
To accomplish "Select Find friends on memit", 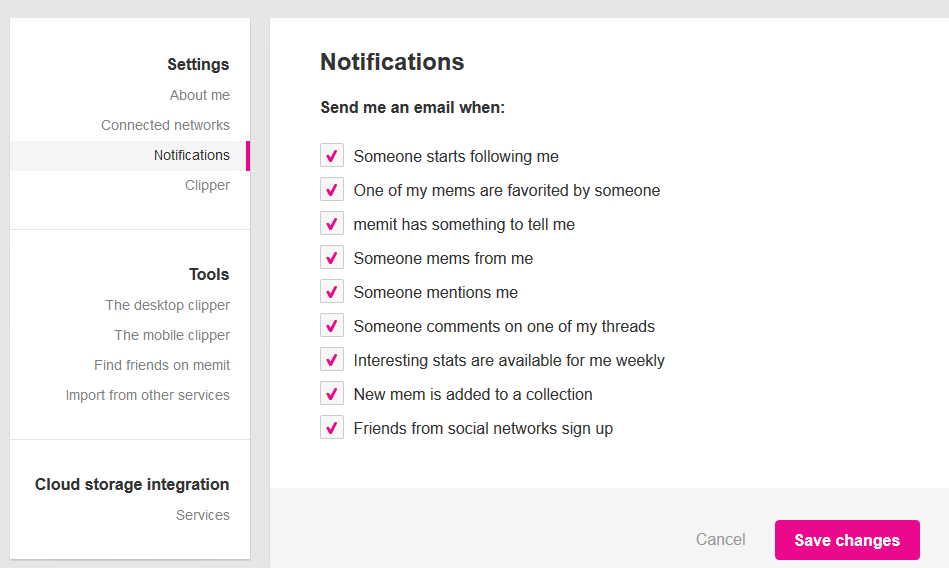I will [162, 365].
